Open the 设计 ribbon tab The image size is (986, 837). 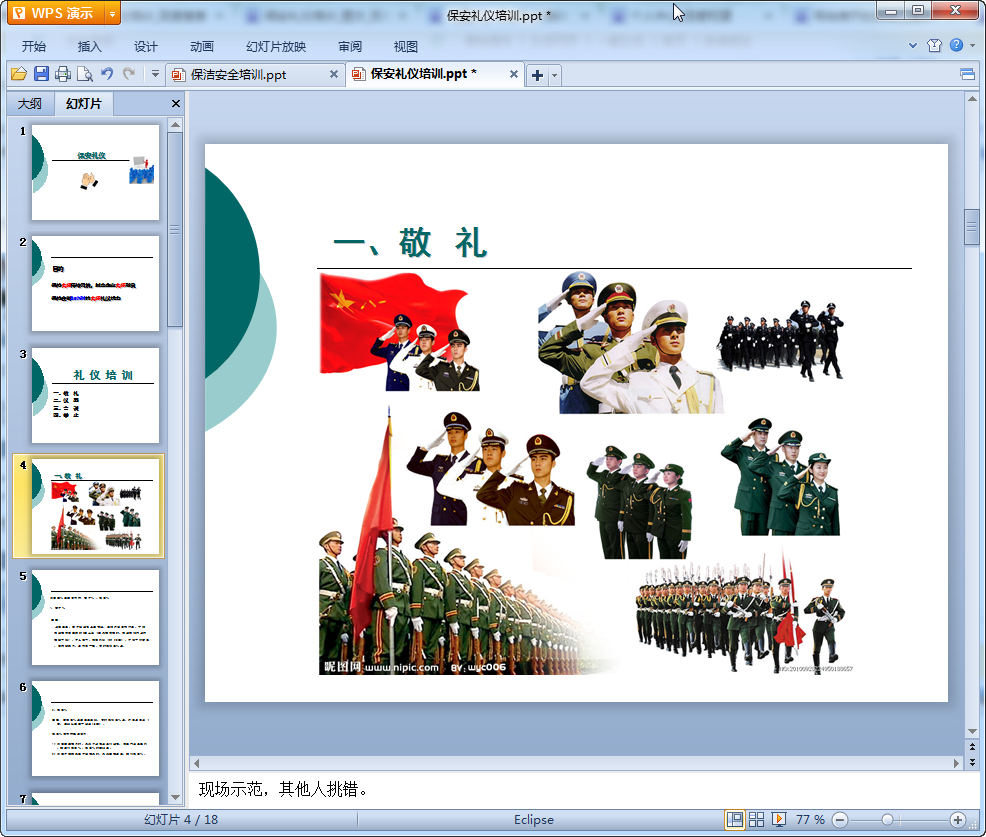pos(145,47)
